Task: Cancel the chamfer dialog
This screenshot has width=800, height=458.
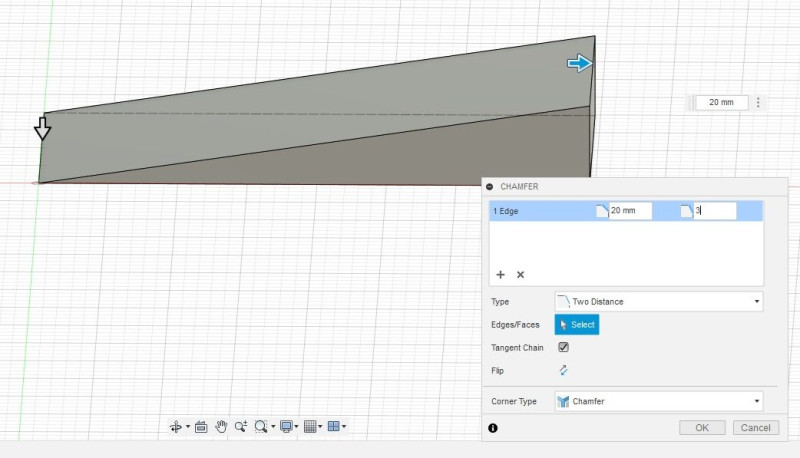Action: click(756, 427)
